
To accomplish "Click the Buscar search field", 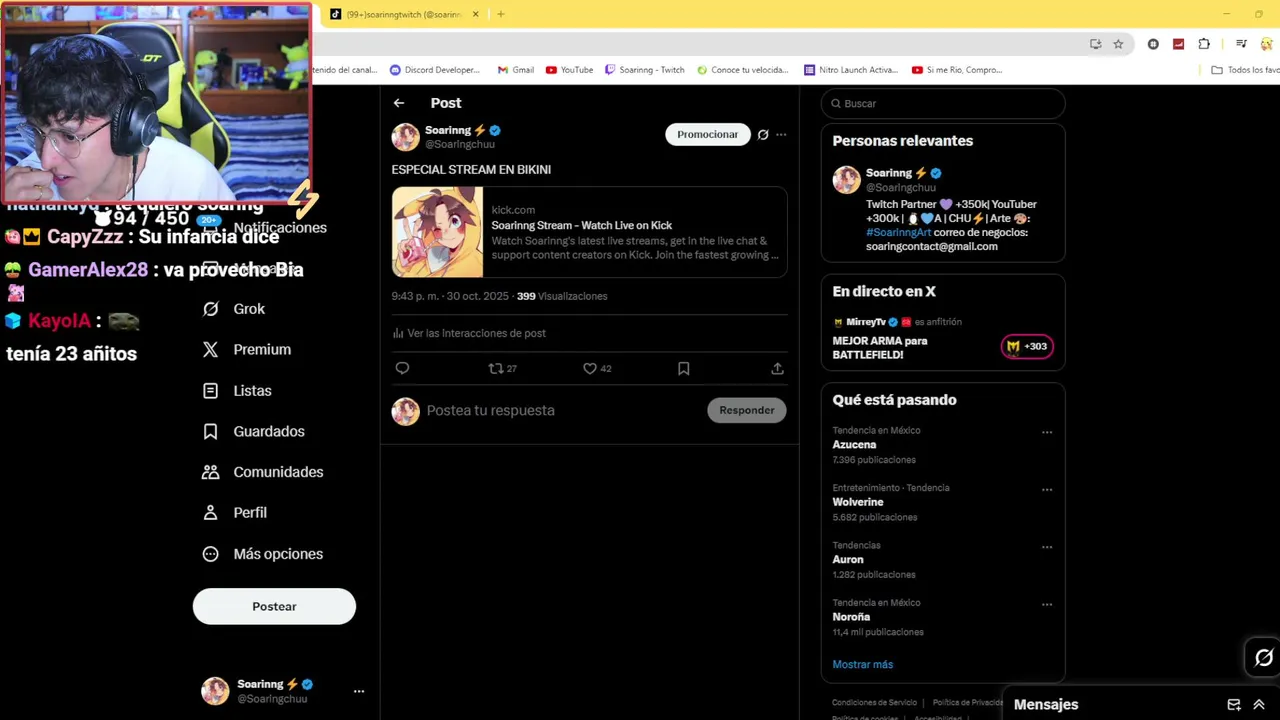I will coord(943,103).
